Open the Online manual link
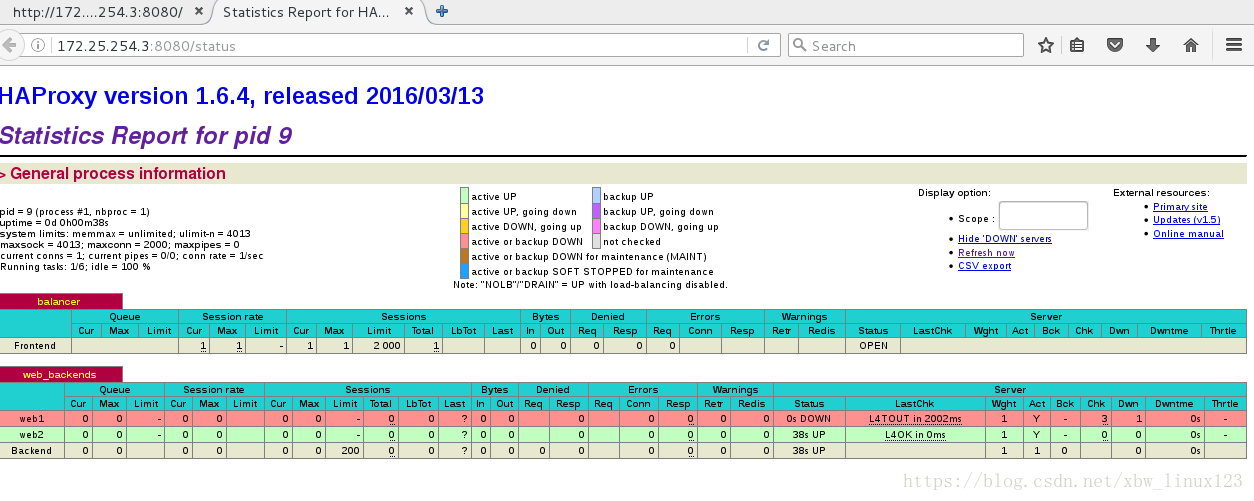1254x501 pixels. (1188, 234)
